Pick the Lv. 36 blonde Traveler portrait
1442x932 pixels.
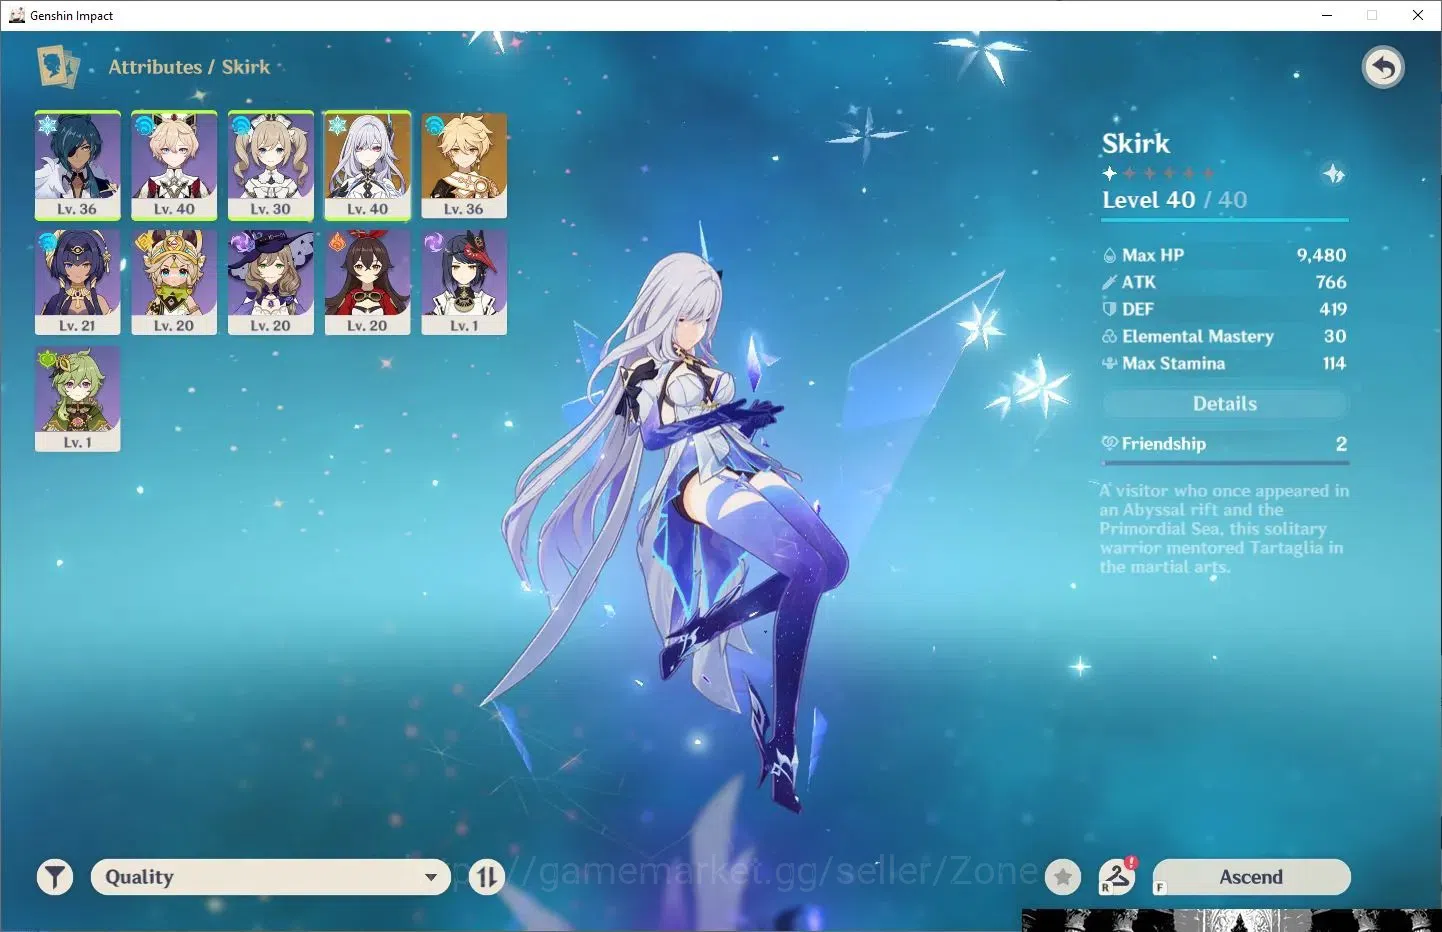[464, 165]
